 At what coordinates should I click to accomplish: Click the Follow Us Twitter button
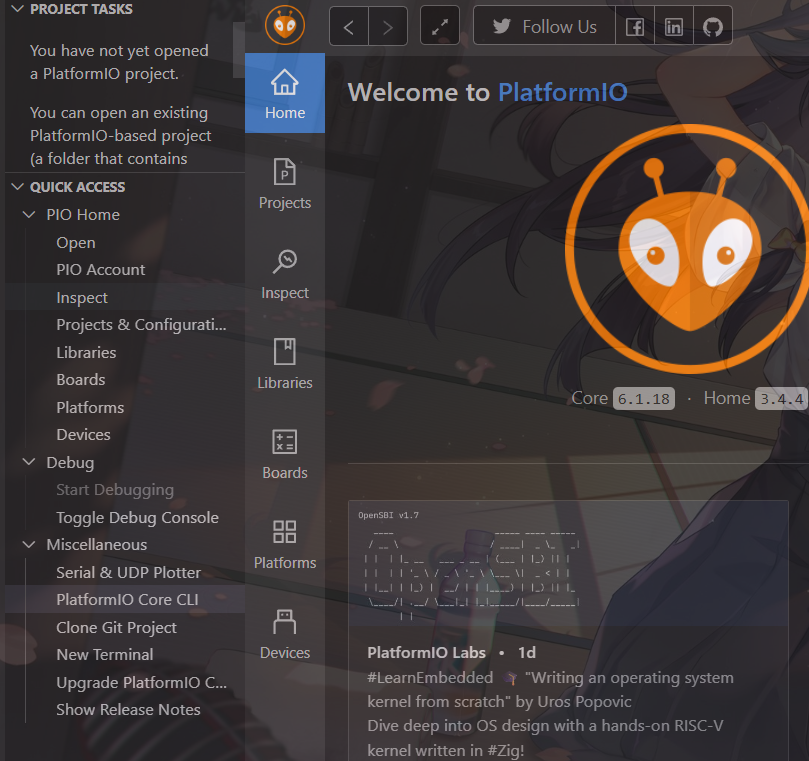544,26
